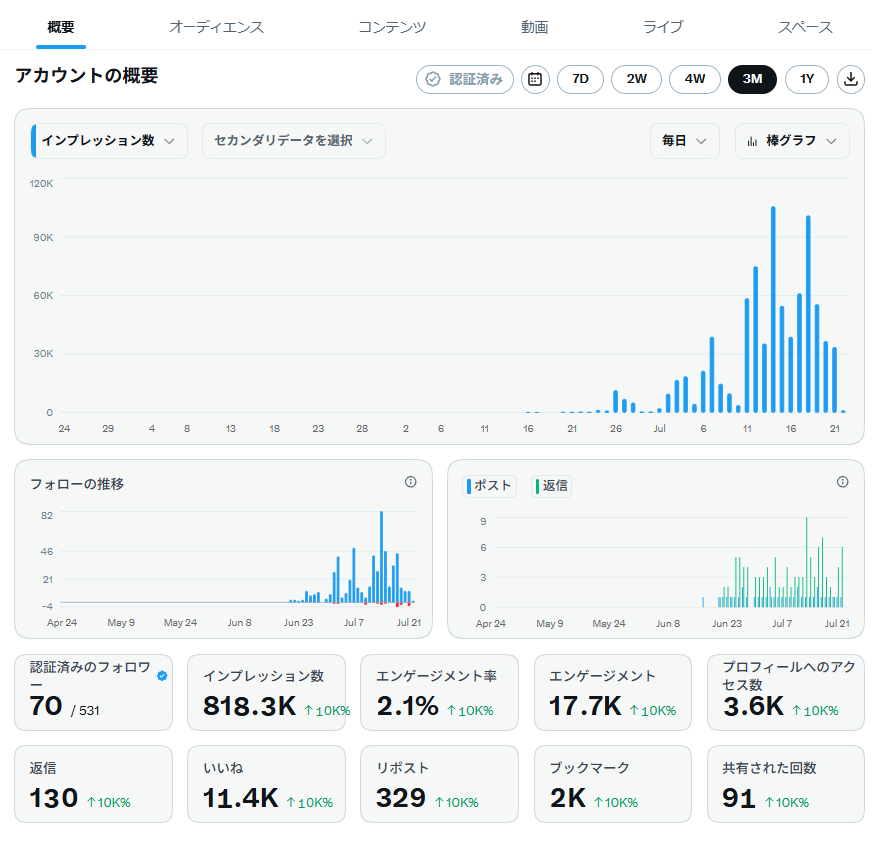This screenshot has width=872, height=846.
Task: Select the 1Y time range
Action: pos(806,79)
